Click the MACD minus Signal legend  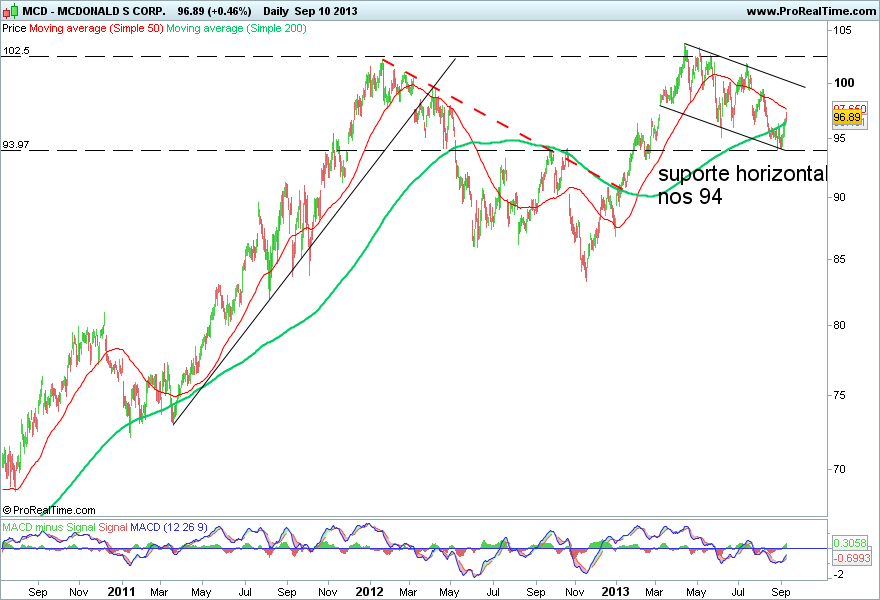(49, 528)
